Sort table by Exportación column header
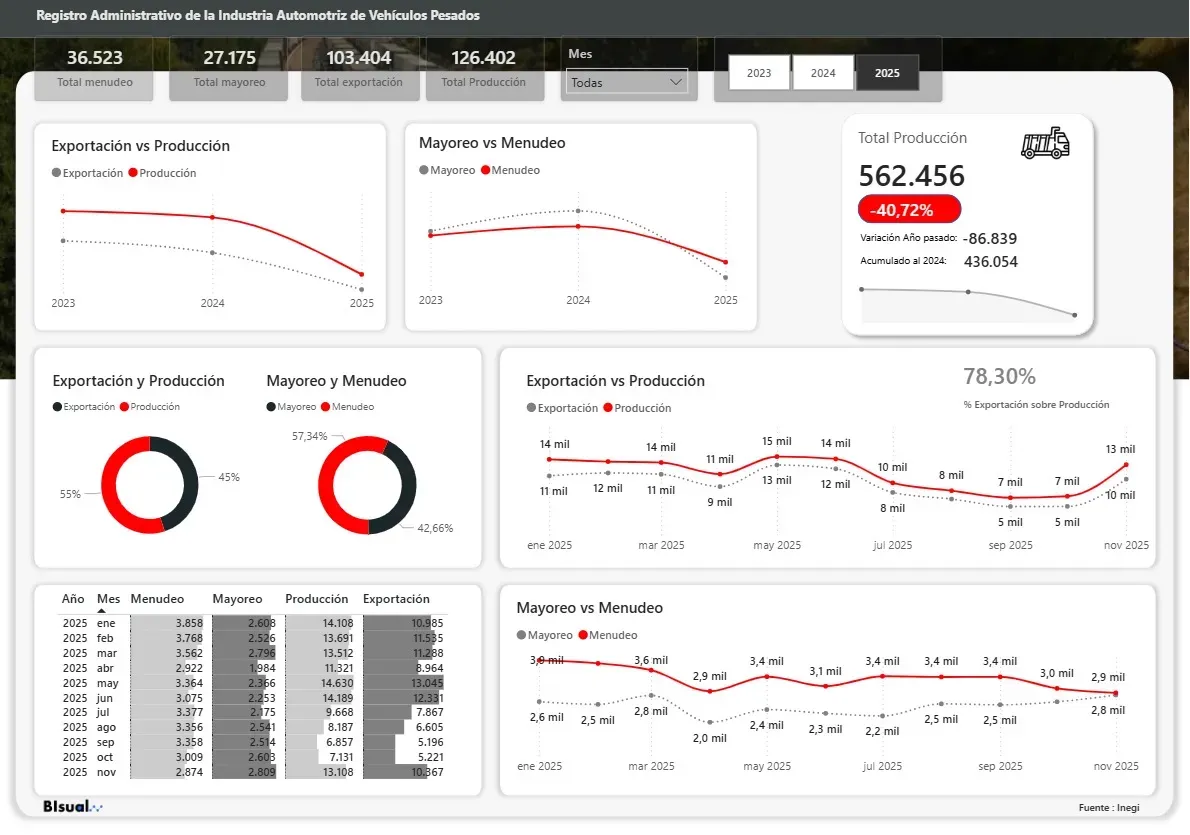Image resolution: width=1190 pixels, height=835 pixels. coord(396,599)
